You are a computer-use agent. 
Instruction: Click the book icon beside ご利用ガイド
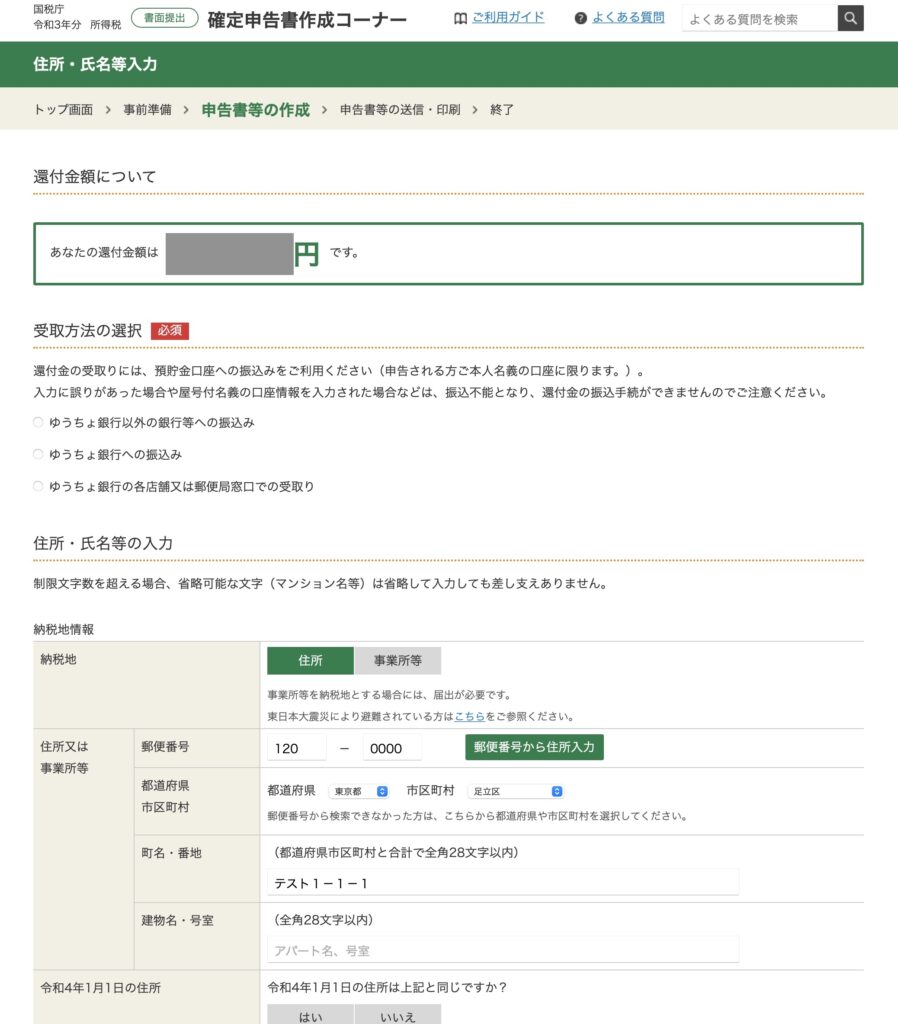pyautogui.click(x=460, y=18)
